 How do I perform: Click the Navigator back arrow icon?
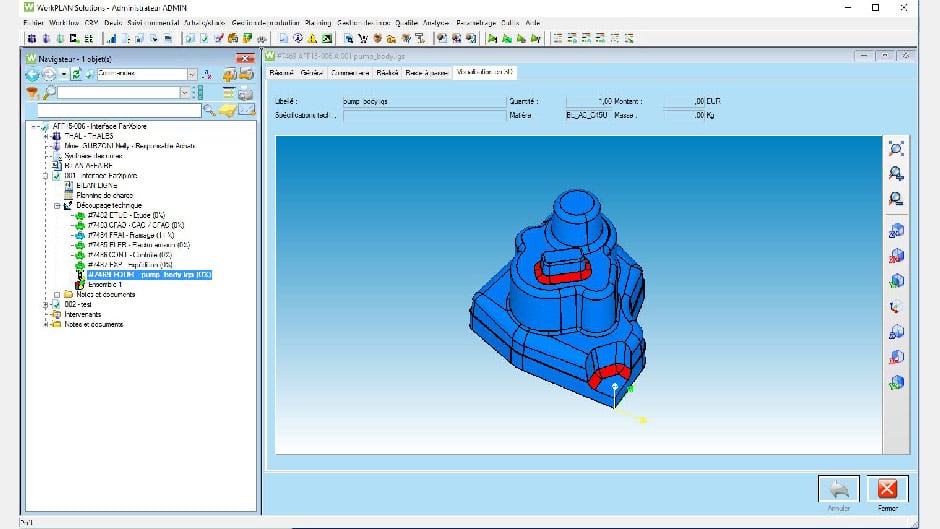pos(32,74)
